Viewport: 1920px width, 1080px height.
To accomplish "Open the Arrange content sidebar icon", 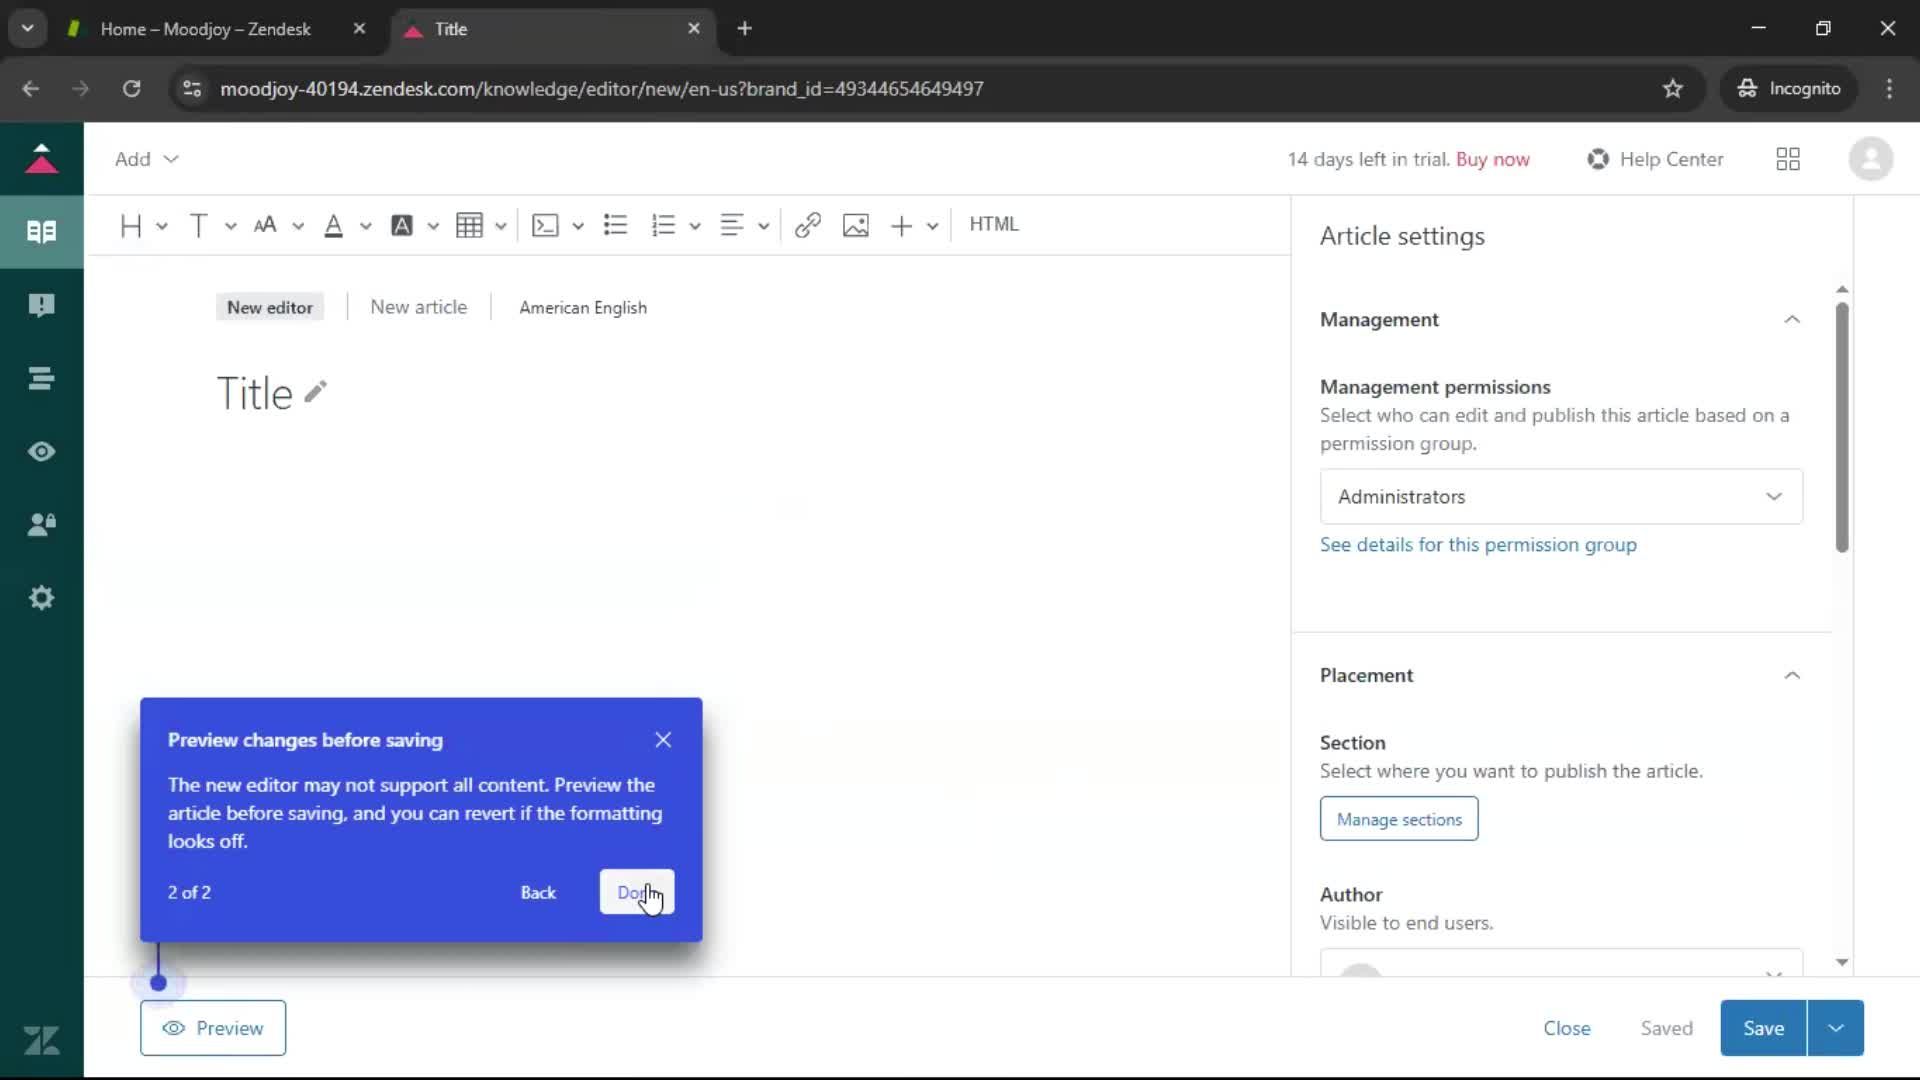I will (x=41, y=378).
